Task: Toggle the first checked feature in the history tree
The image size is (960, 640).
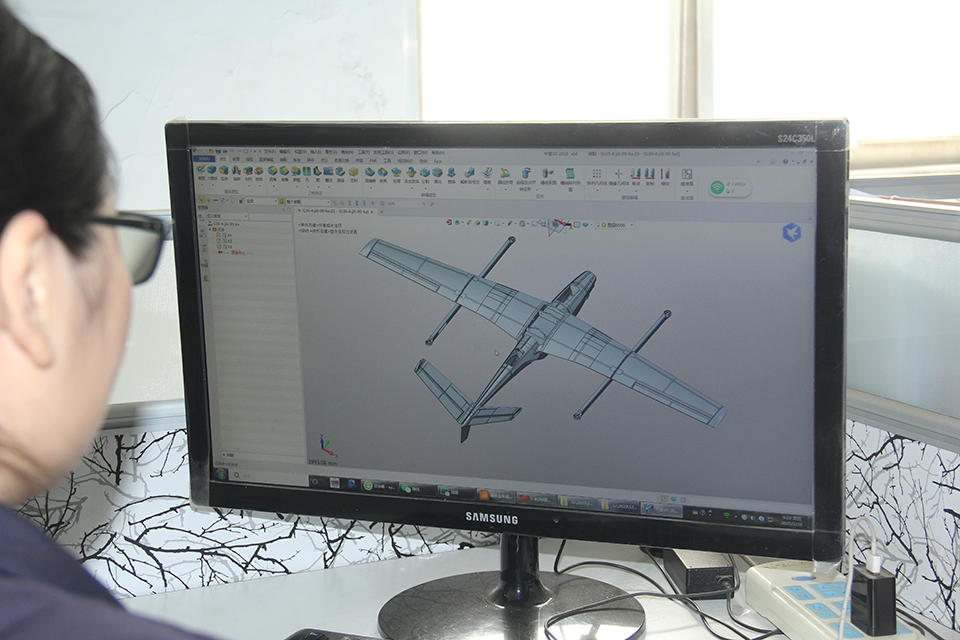Action: point(218,233)
